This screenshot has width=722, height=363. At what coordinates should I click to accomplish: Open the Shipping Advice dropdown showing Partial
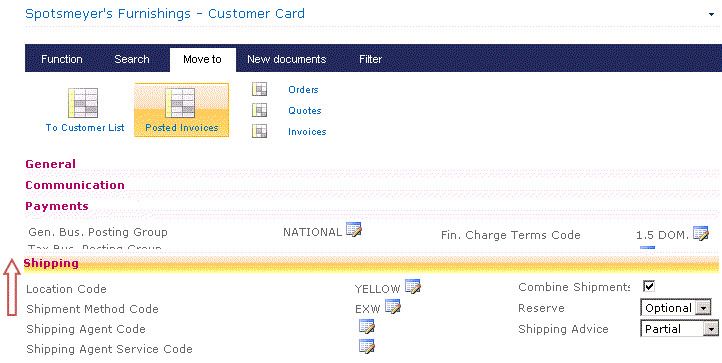[679, 328]
